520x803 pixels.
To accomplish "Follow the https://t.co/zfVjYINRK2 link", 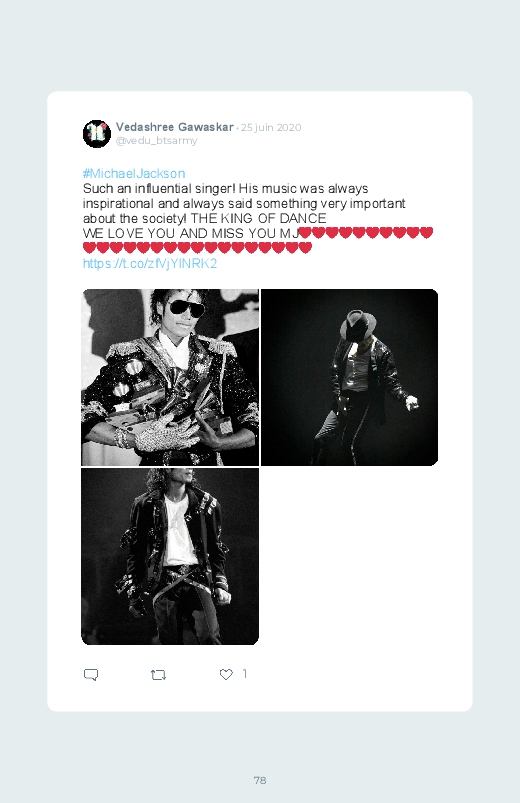I will click(x=150, y=263).
